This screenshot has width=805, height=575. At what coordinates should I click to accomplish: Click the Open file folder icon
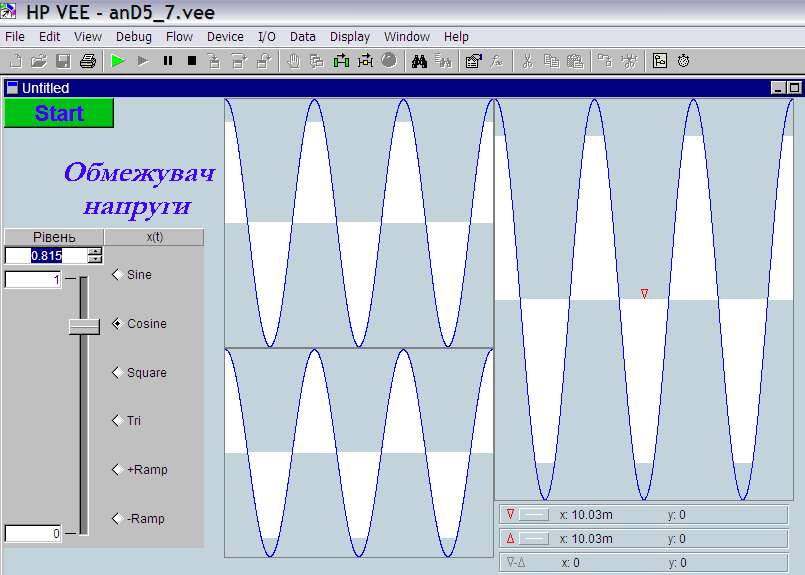click(x=39, y=61)
